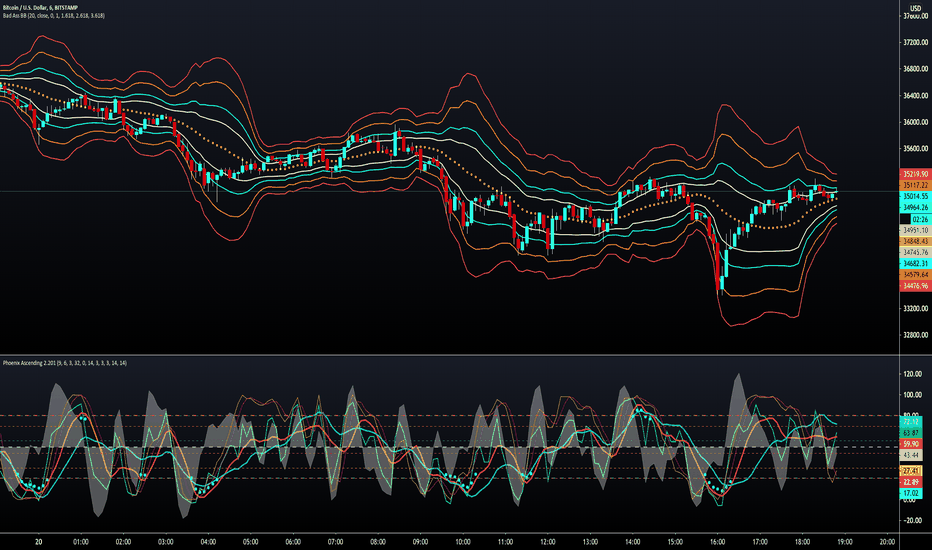
Task: Click the 10:00 time axis label
Action: pos(463,542)
